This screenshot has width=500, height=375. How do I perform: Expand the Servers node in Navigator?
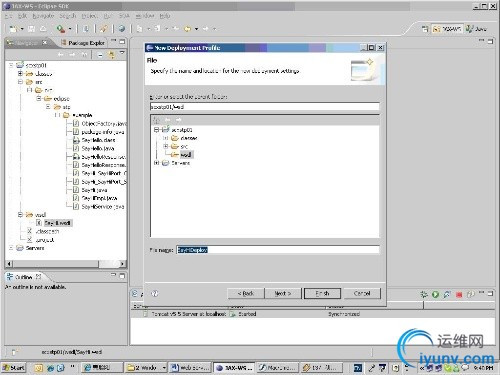[x=11, y=248]
